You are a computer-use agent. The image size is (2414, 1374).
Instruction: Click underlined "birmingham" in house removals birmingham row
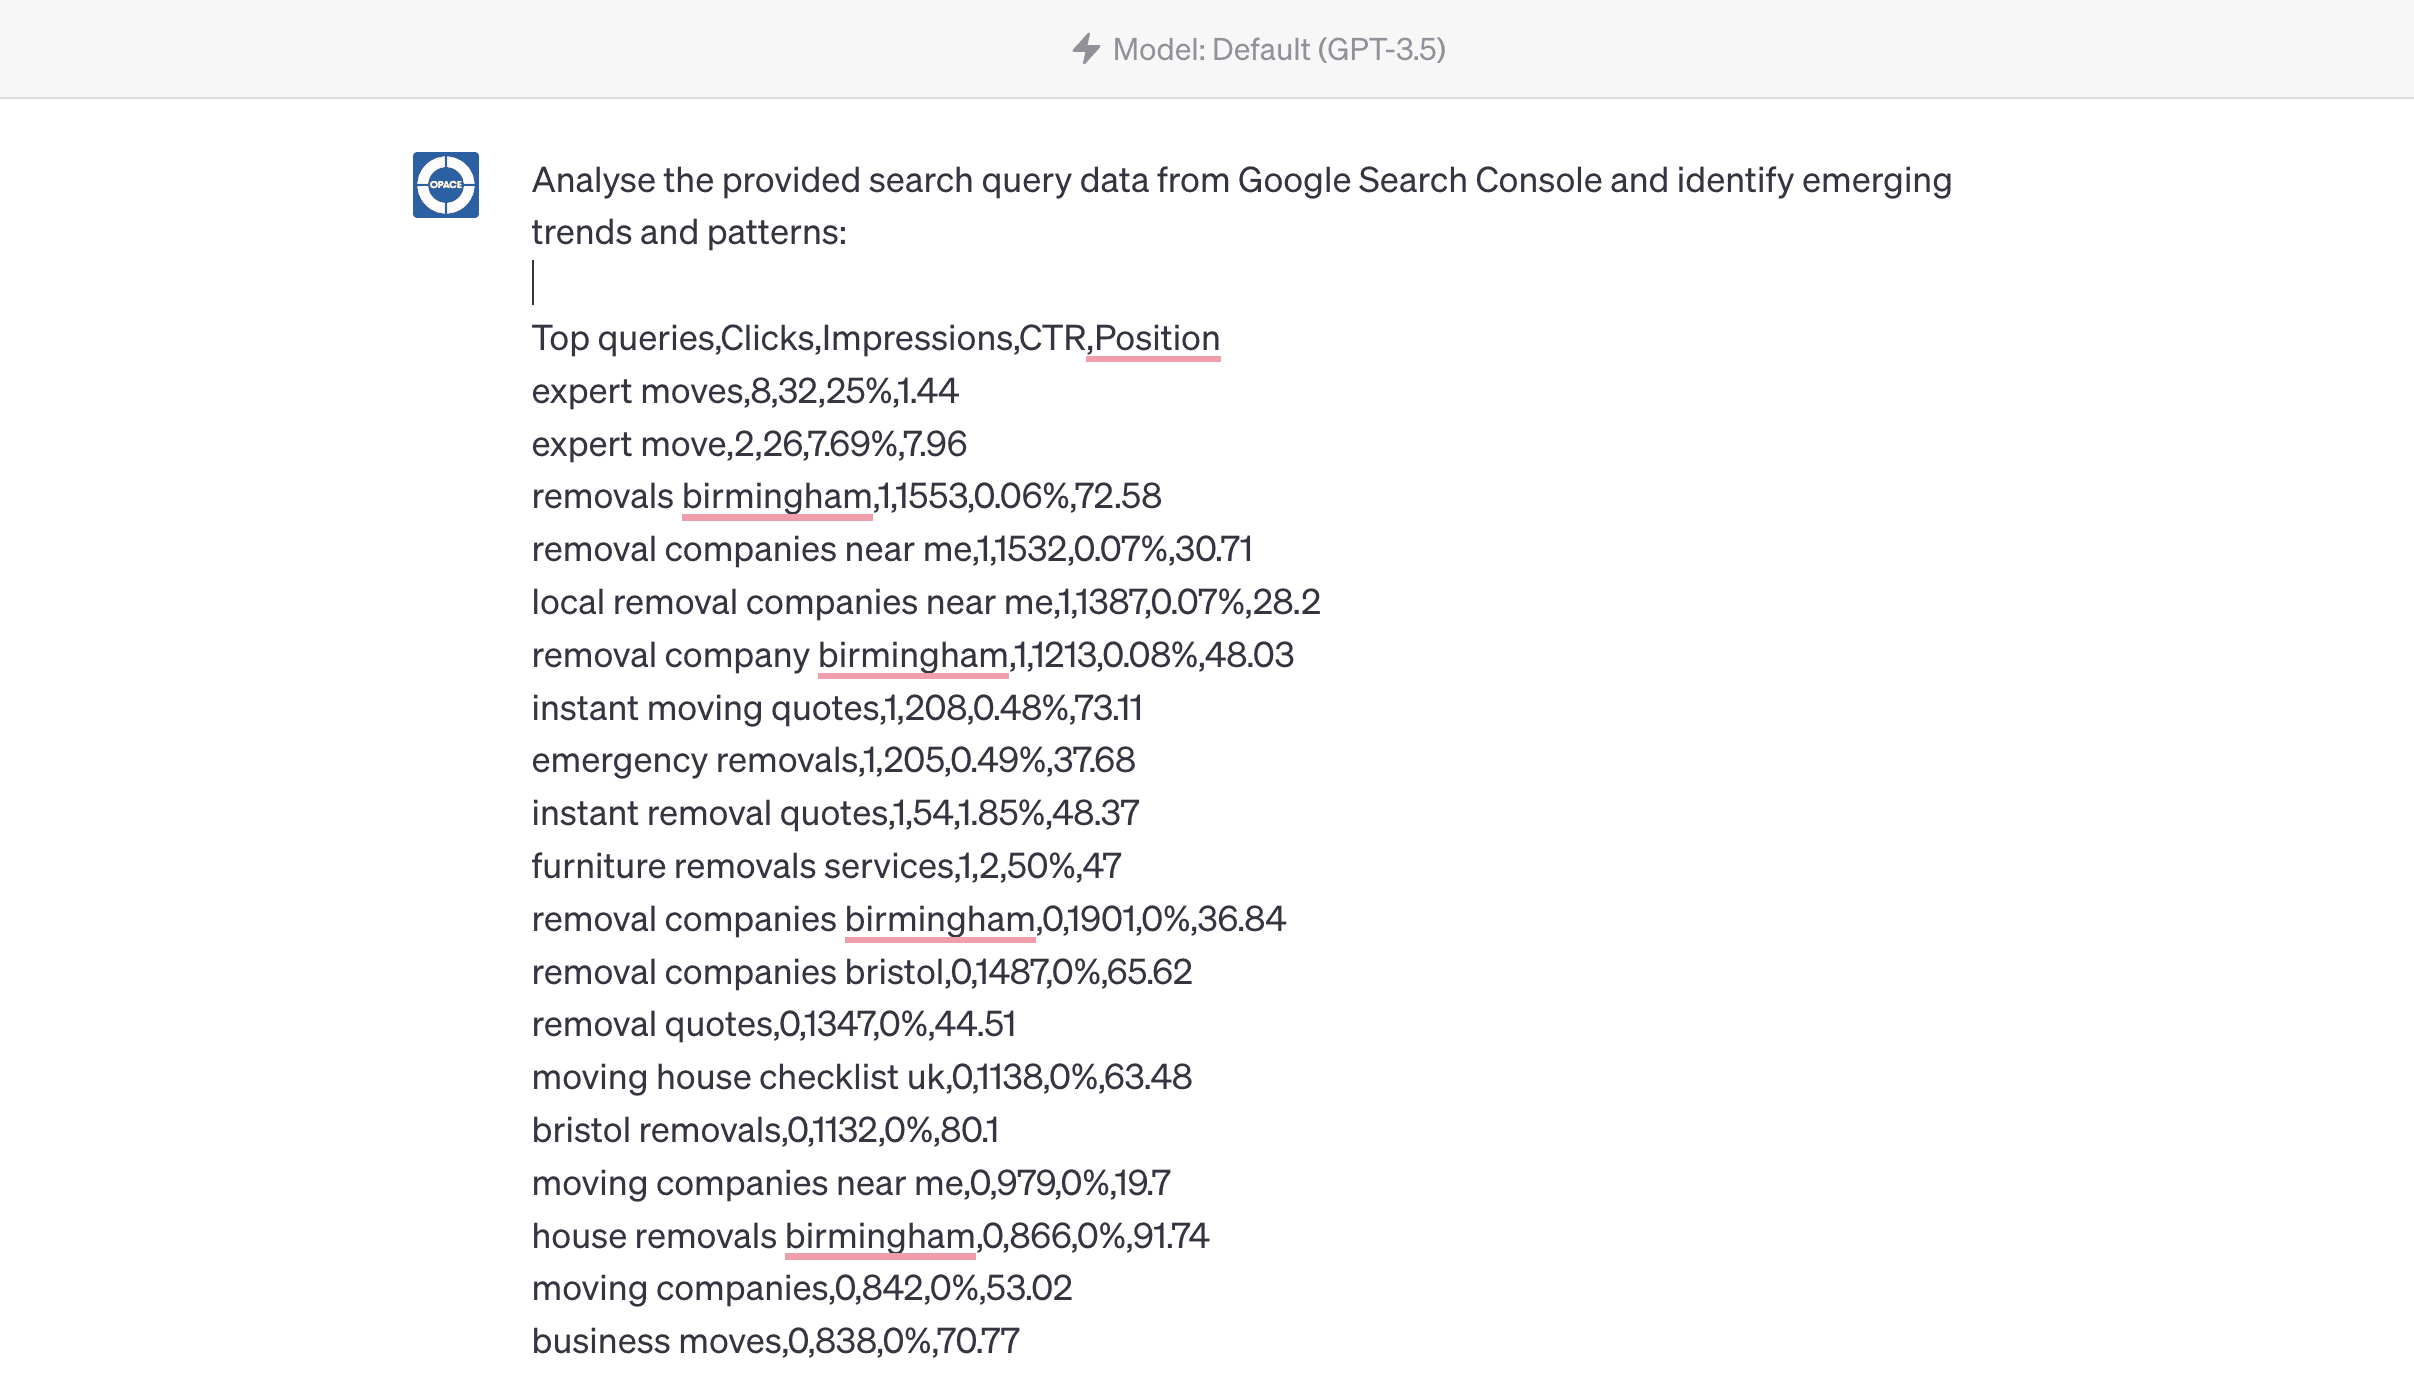pos(878,1235)
